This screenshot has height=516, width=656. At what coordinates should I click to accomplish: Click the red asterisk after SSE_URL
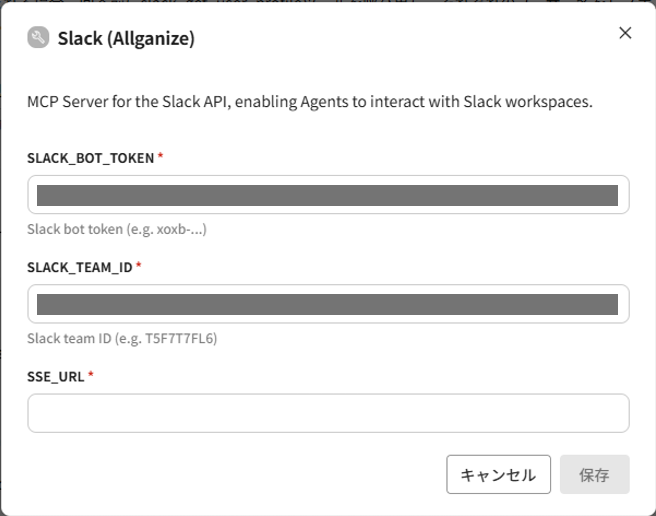[91, 375]
